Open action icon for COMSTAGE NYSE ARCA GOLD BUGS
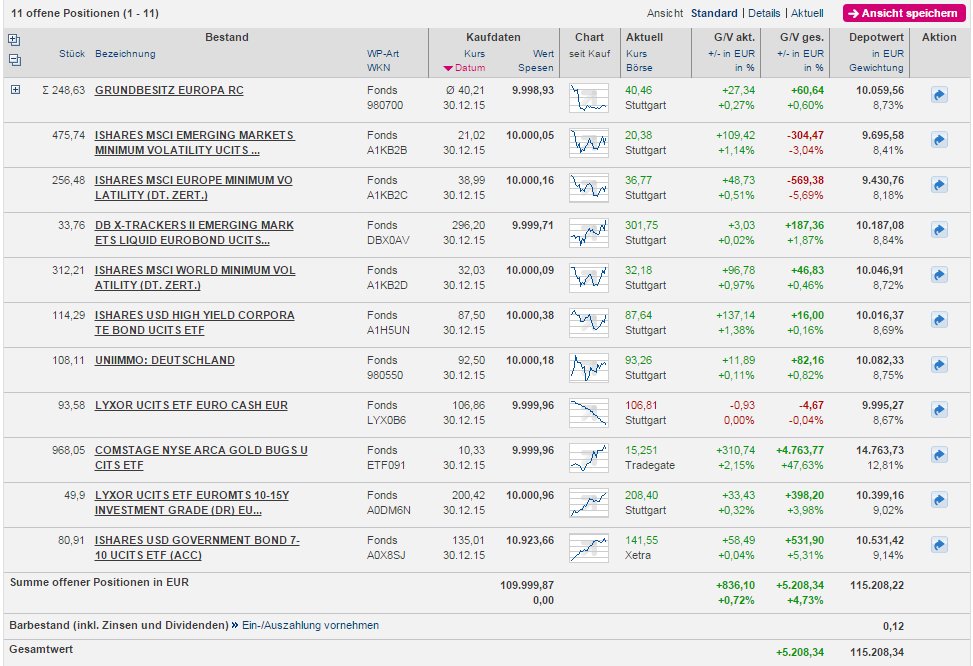973x666 pixels. pyautogui.click(x=939, y=455)
